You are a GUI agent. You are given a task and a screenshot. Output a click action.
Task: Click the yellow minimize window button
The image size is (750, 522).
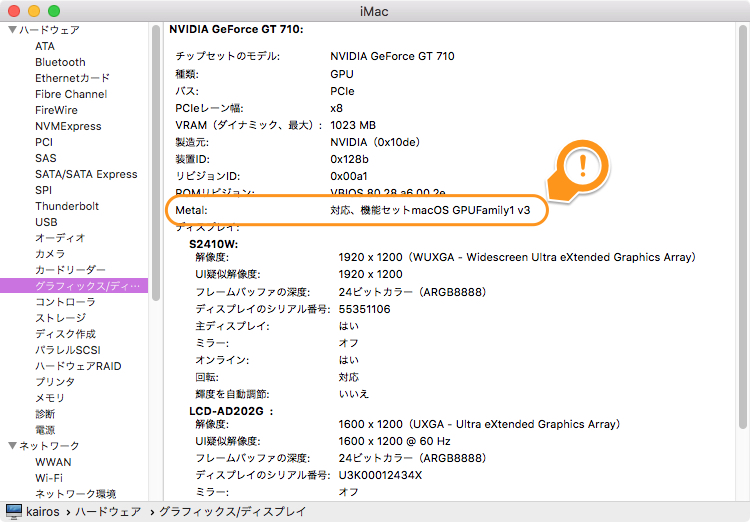[x=34, y=11]
